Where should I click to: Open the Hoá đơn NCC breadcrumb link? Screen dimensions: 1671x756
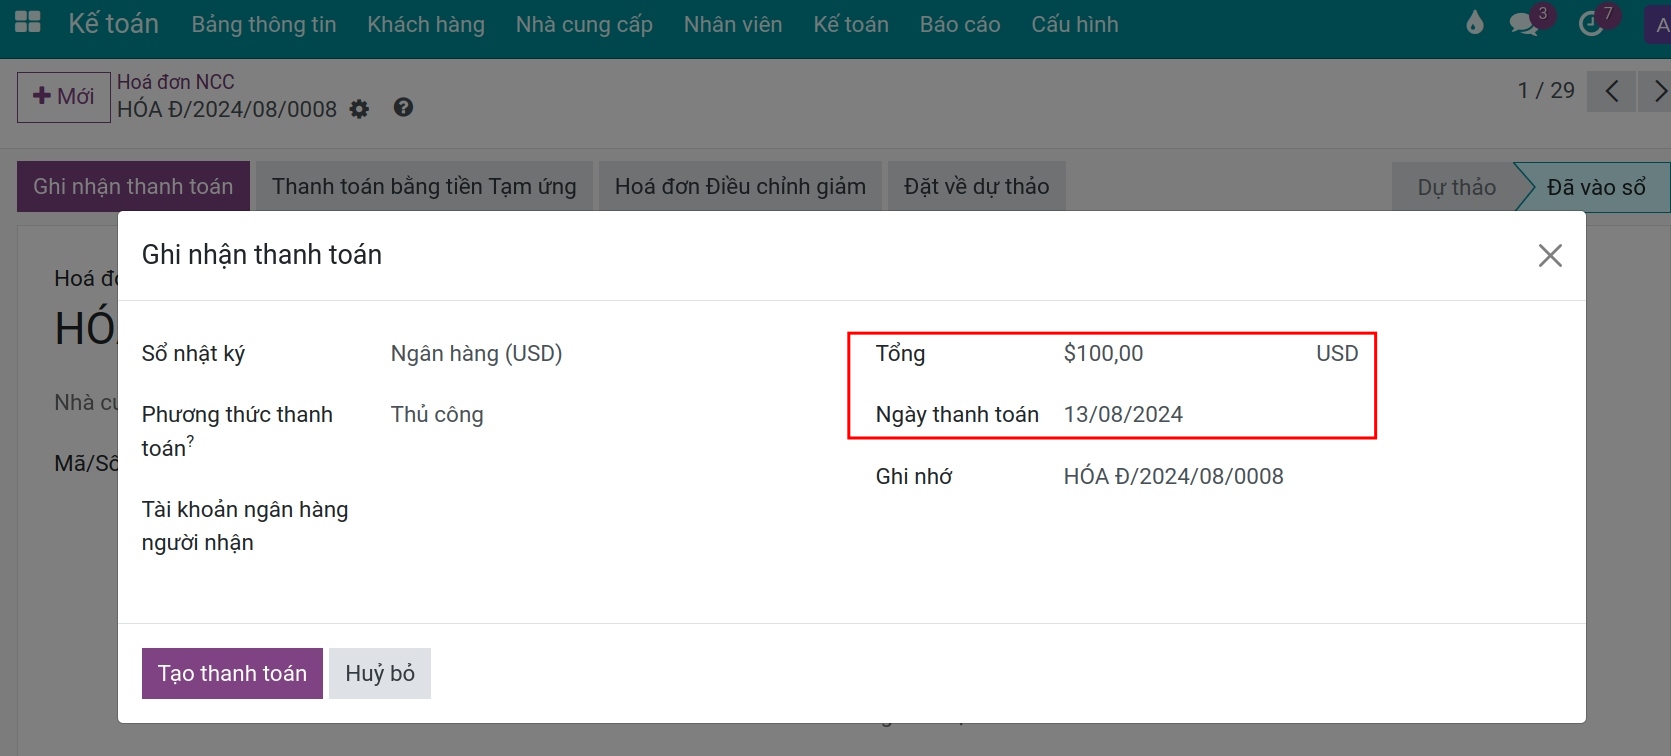click(176, 82)
